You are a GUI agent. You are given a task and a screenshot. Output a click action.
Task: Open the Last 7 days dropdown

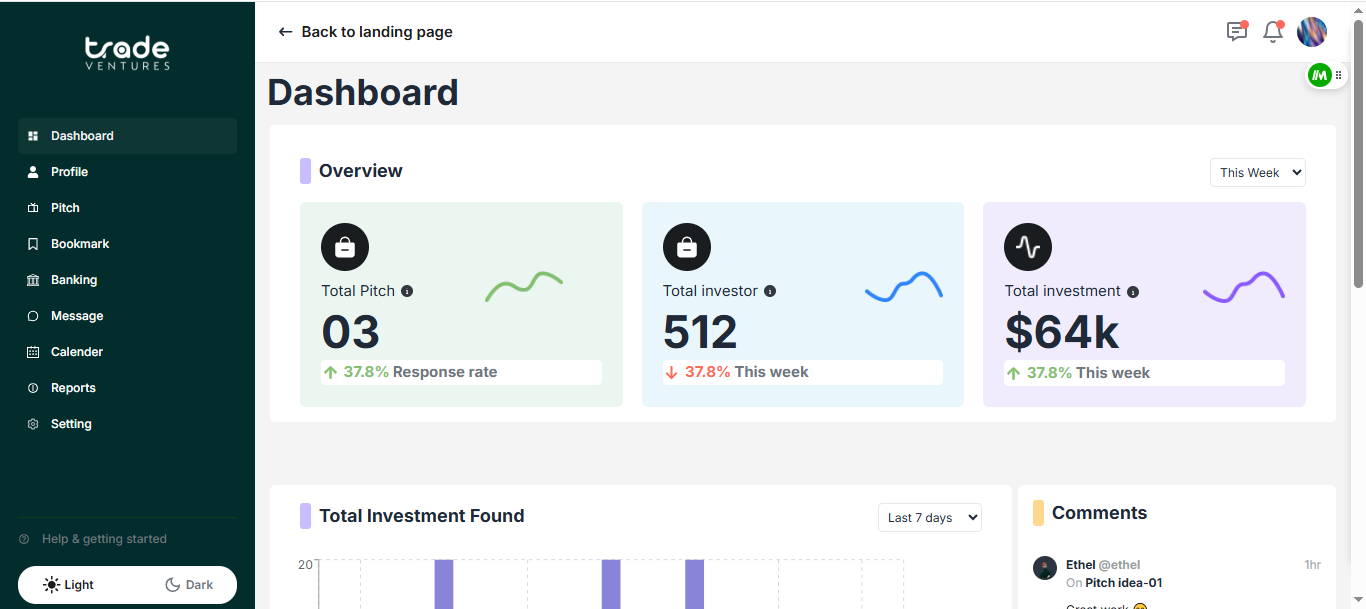[x=929, y=517]
